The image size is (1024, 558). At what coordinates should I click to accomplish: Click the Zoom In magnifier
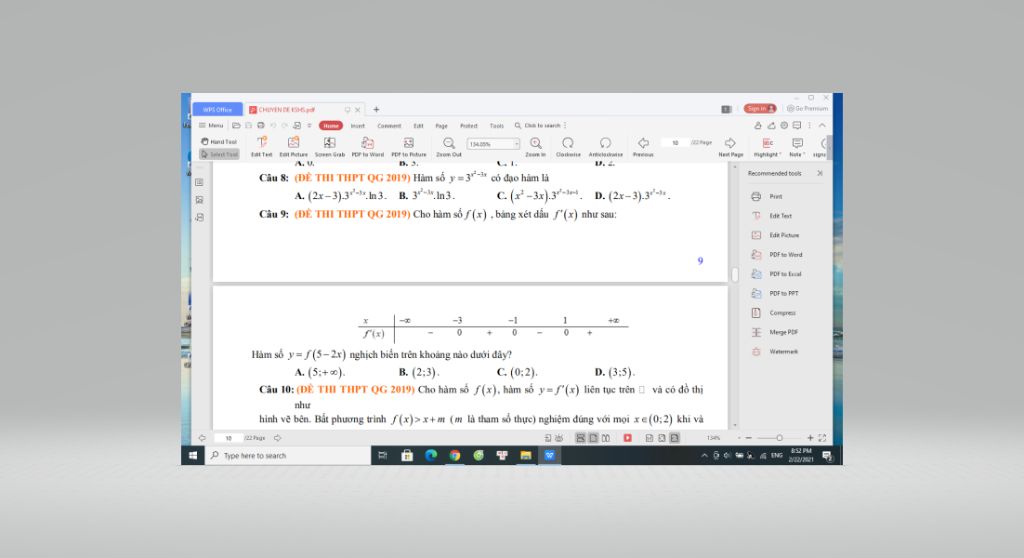(x=536, y=147)
